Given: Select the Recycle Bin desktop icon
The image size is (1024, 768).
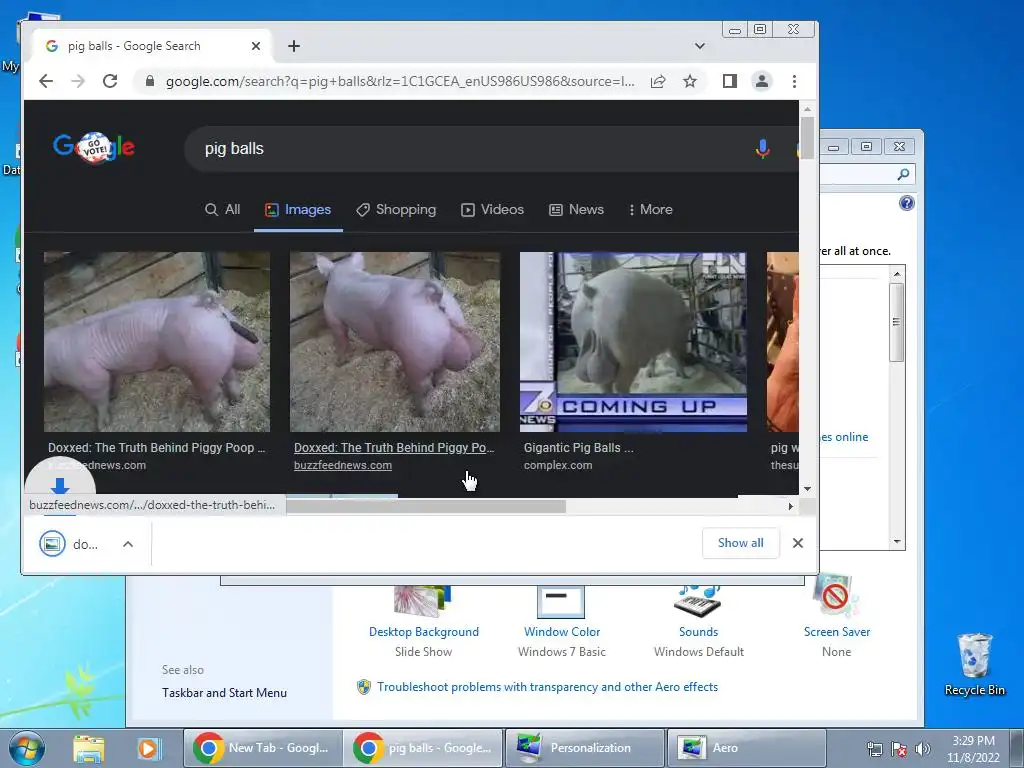Looking at the screenshot, I should pos(974,665).
